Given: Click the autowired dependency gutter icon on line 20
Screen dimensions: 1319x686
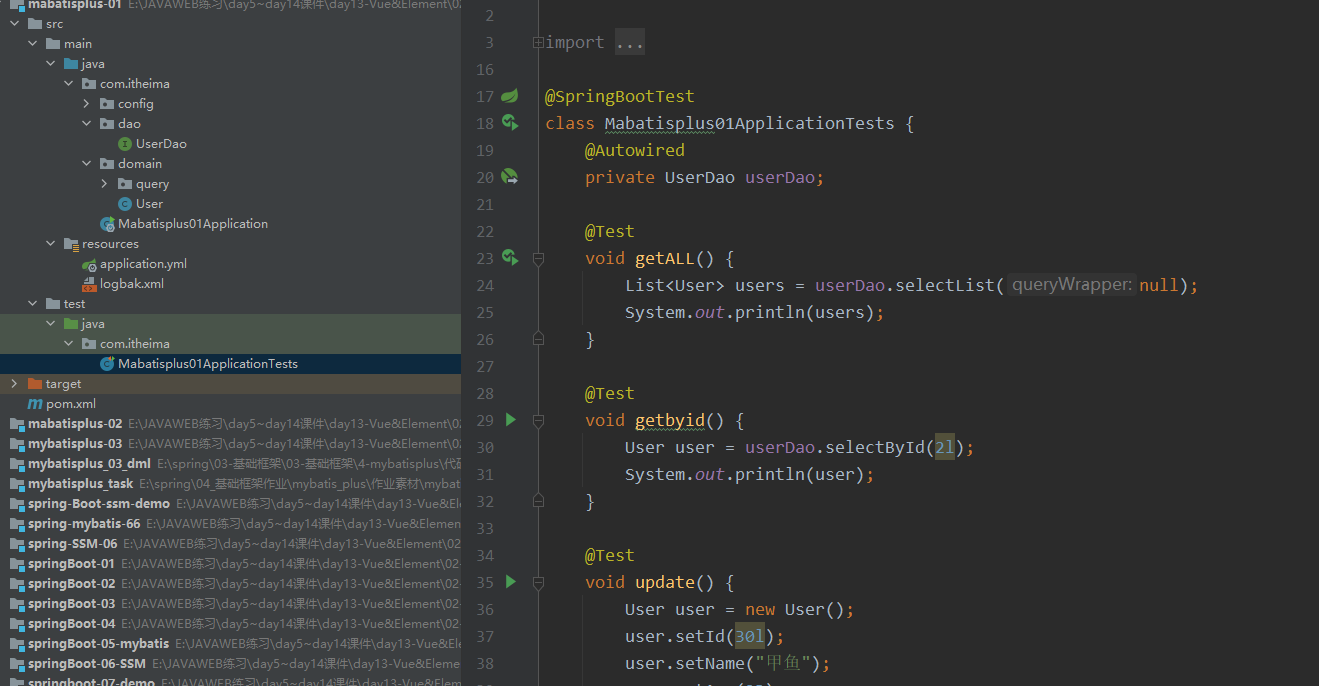Looking at the screenshot, I should pos(510,177).
